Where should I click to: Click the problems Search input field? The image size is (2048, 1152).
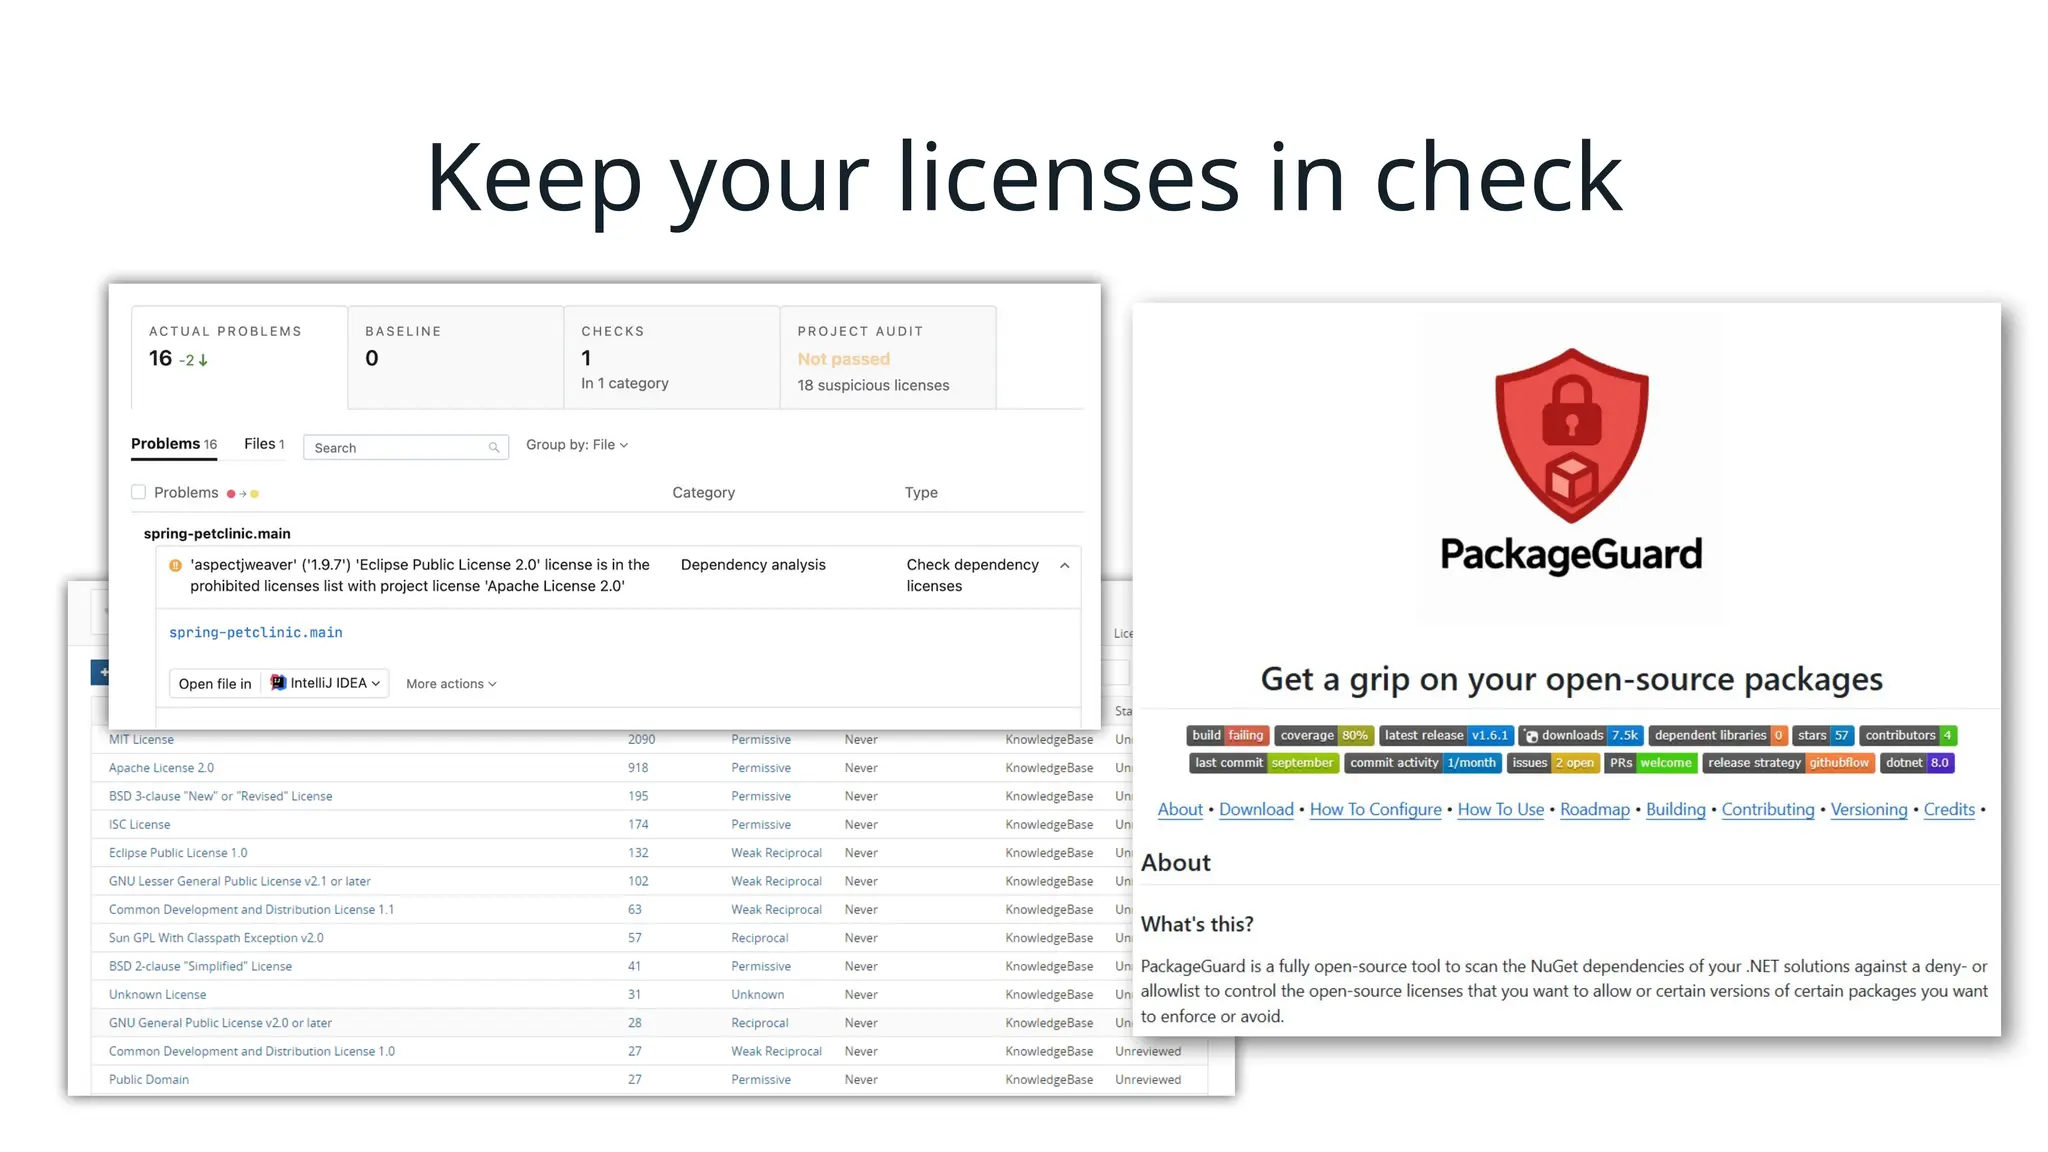point(406,448)
